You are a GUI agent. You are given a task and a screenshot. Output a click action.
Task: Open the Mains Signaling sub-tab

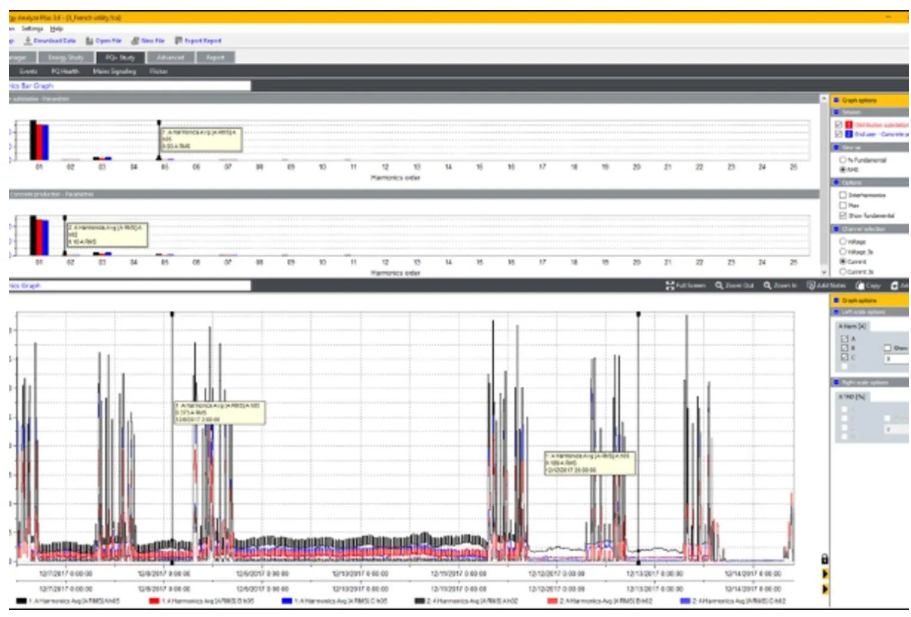click(114, 71)
